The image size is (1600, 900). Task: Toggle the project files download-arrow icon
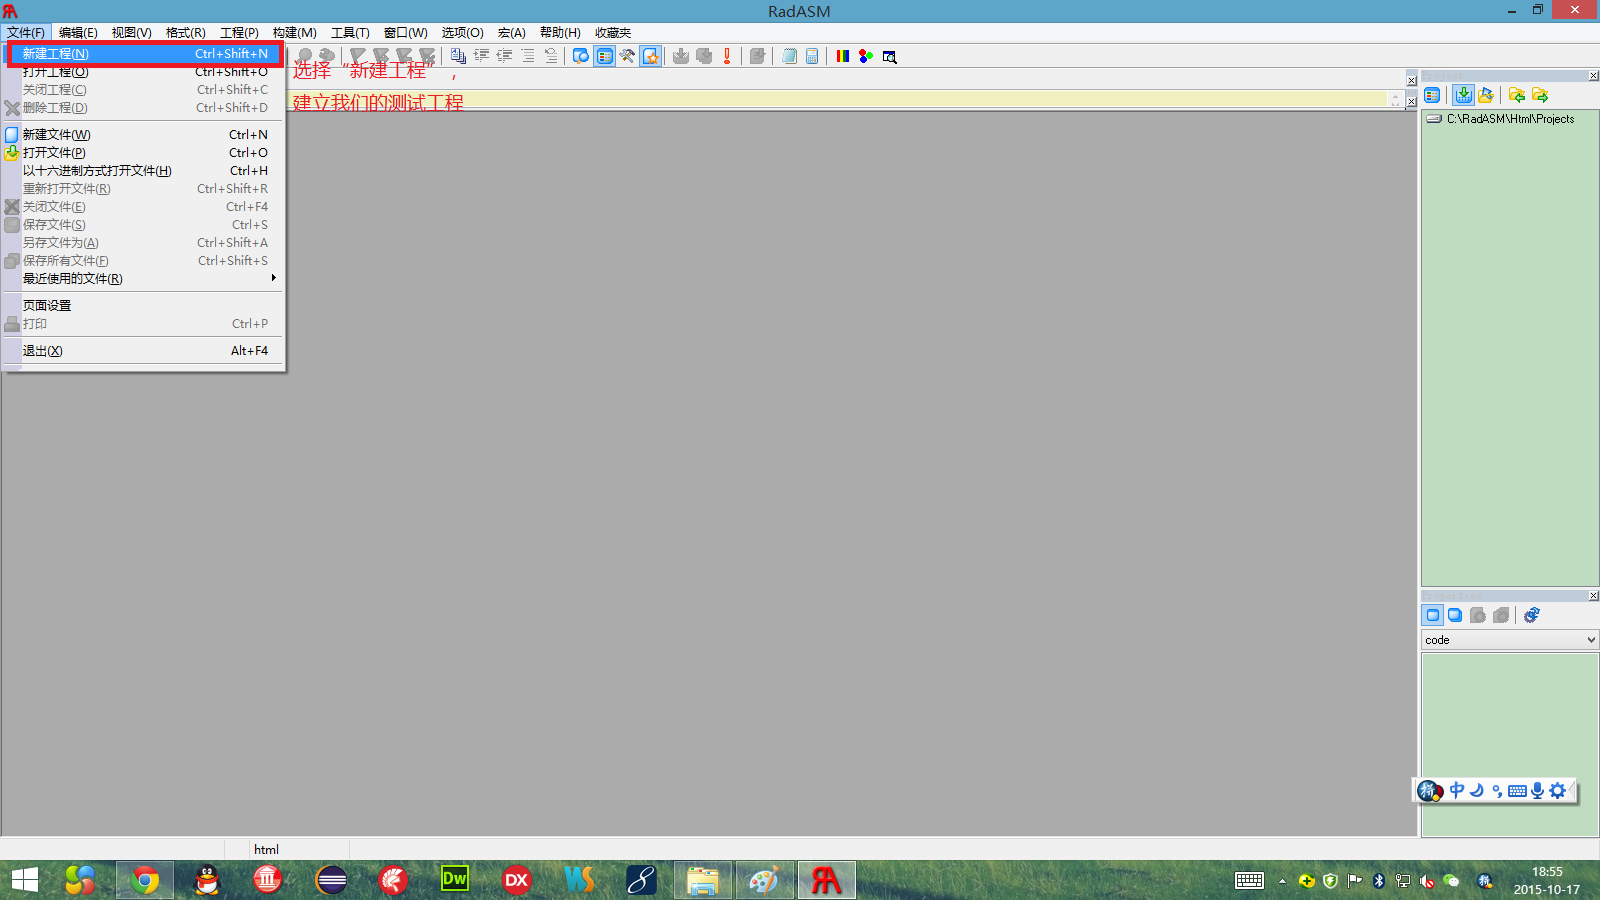click(x=1463, y=95)
